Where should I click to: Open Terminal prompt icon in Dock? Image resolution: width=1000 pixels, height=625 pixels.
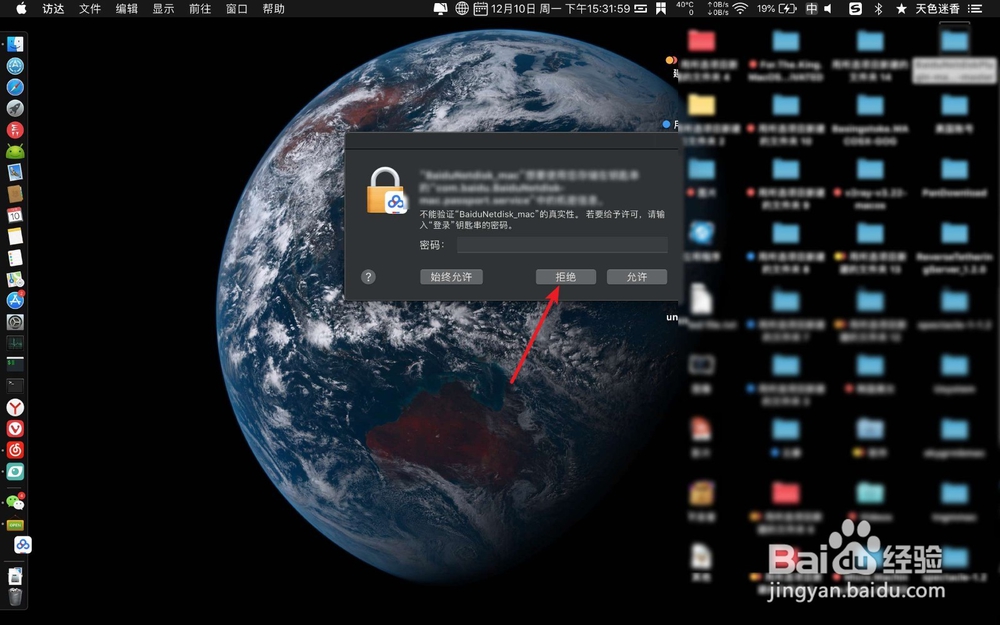tap(15, 386)
